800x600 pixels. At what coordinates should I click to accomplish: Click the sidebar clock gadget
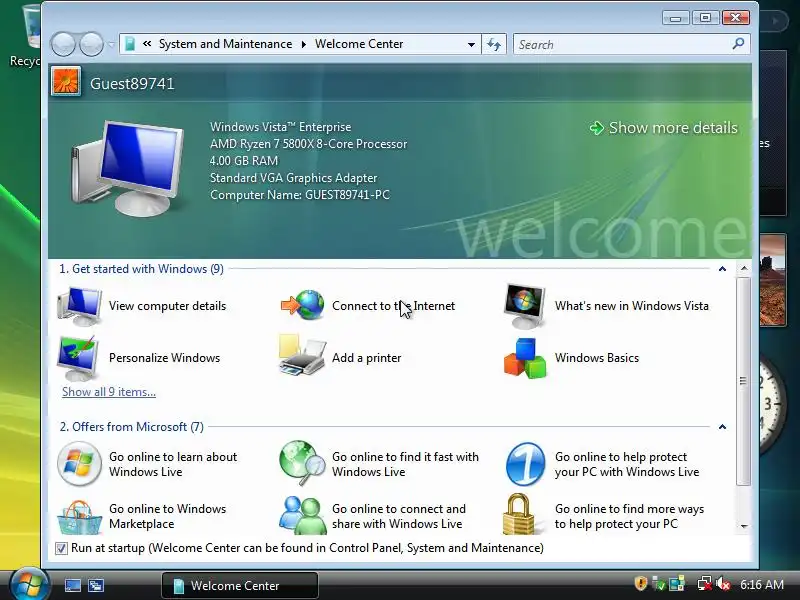[x=772, y=404]
